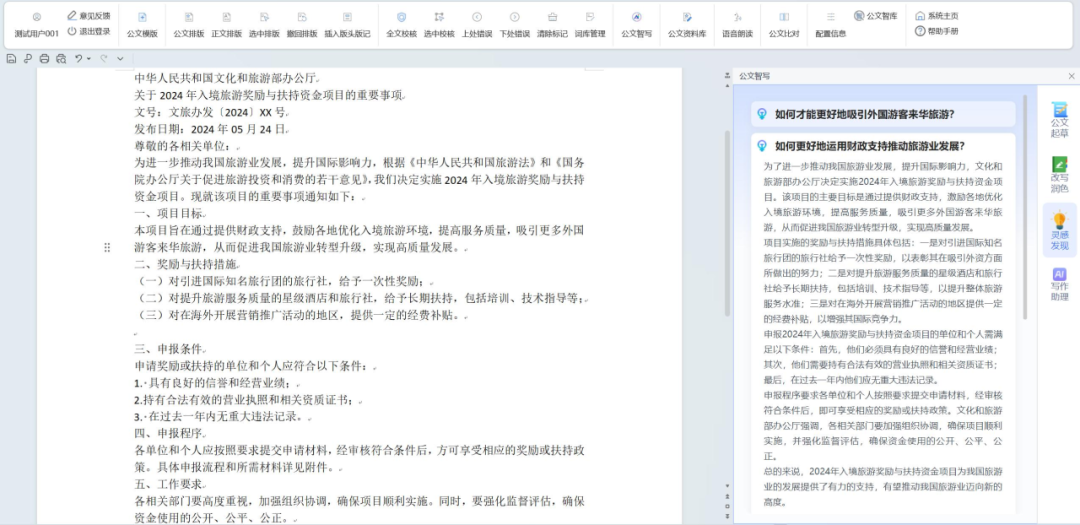Run 全文校核 full-text proofreading

point(402,25)
